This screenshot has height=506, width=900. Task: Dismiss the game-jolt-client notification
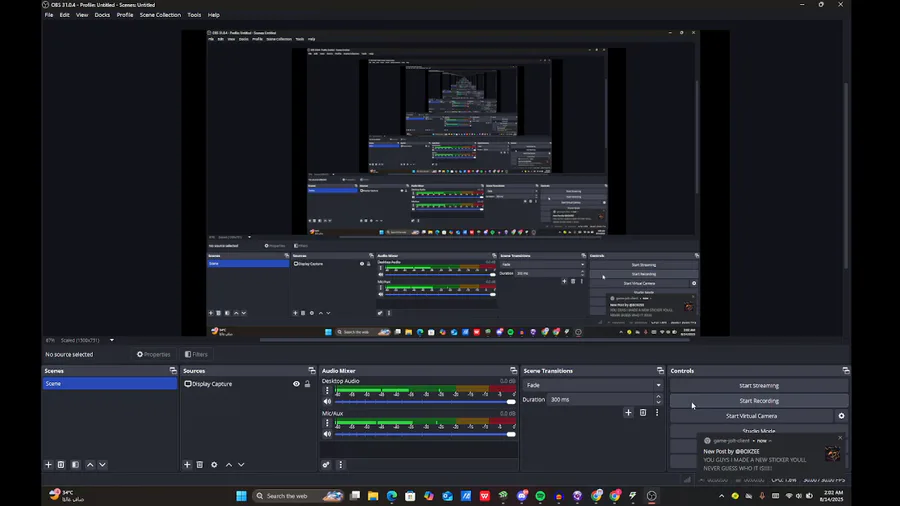point(840,438)
